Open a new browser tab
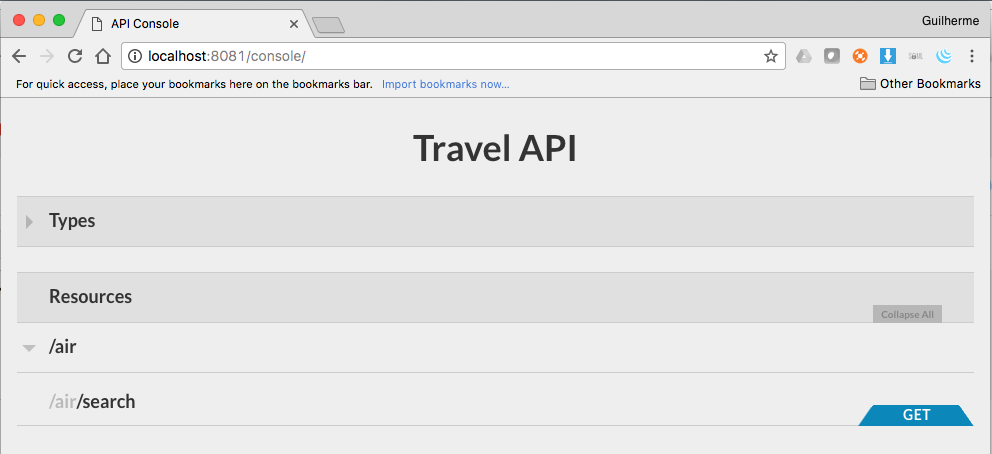The image size is (992, 454). pos(328,24)
